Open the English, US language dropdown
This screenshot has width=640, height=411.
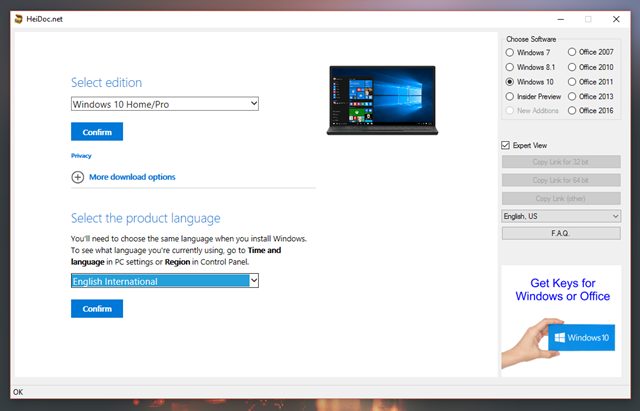pyautogui.click(x=560, y=215)
